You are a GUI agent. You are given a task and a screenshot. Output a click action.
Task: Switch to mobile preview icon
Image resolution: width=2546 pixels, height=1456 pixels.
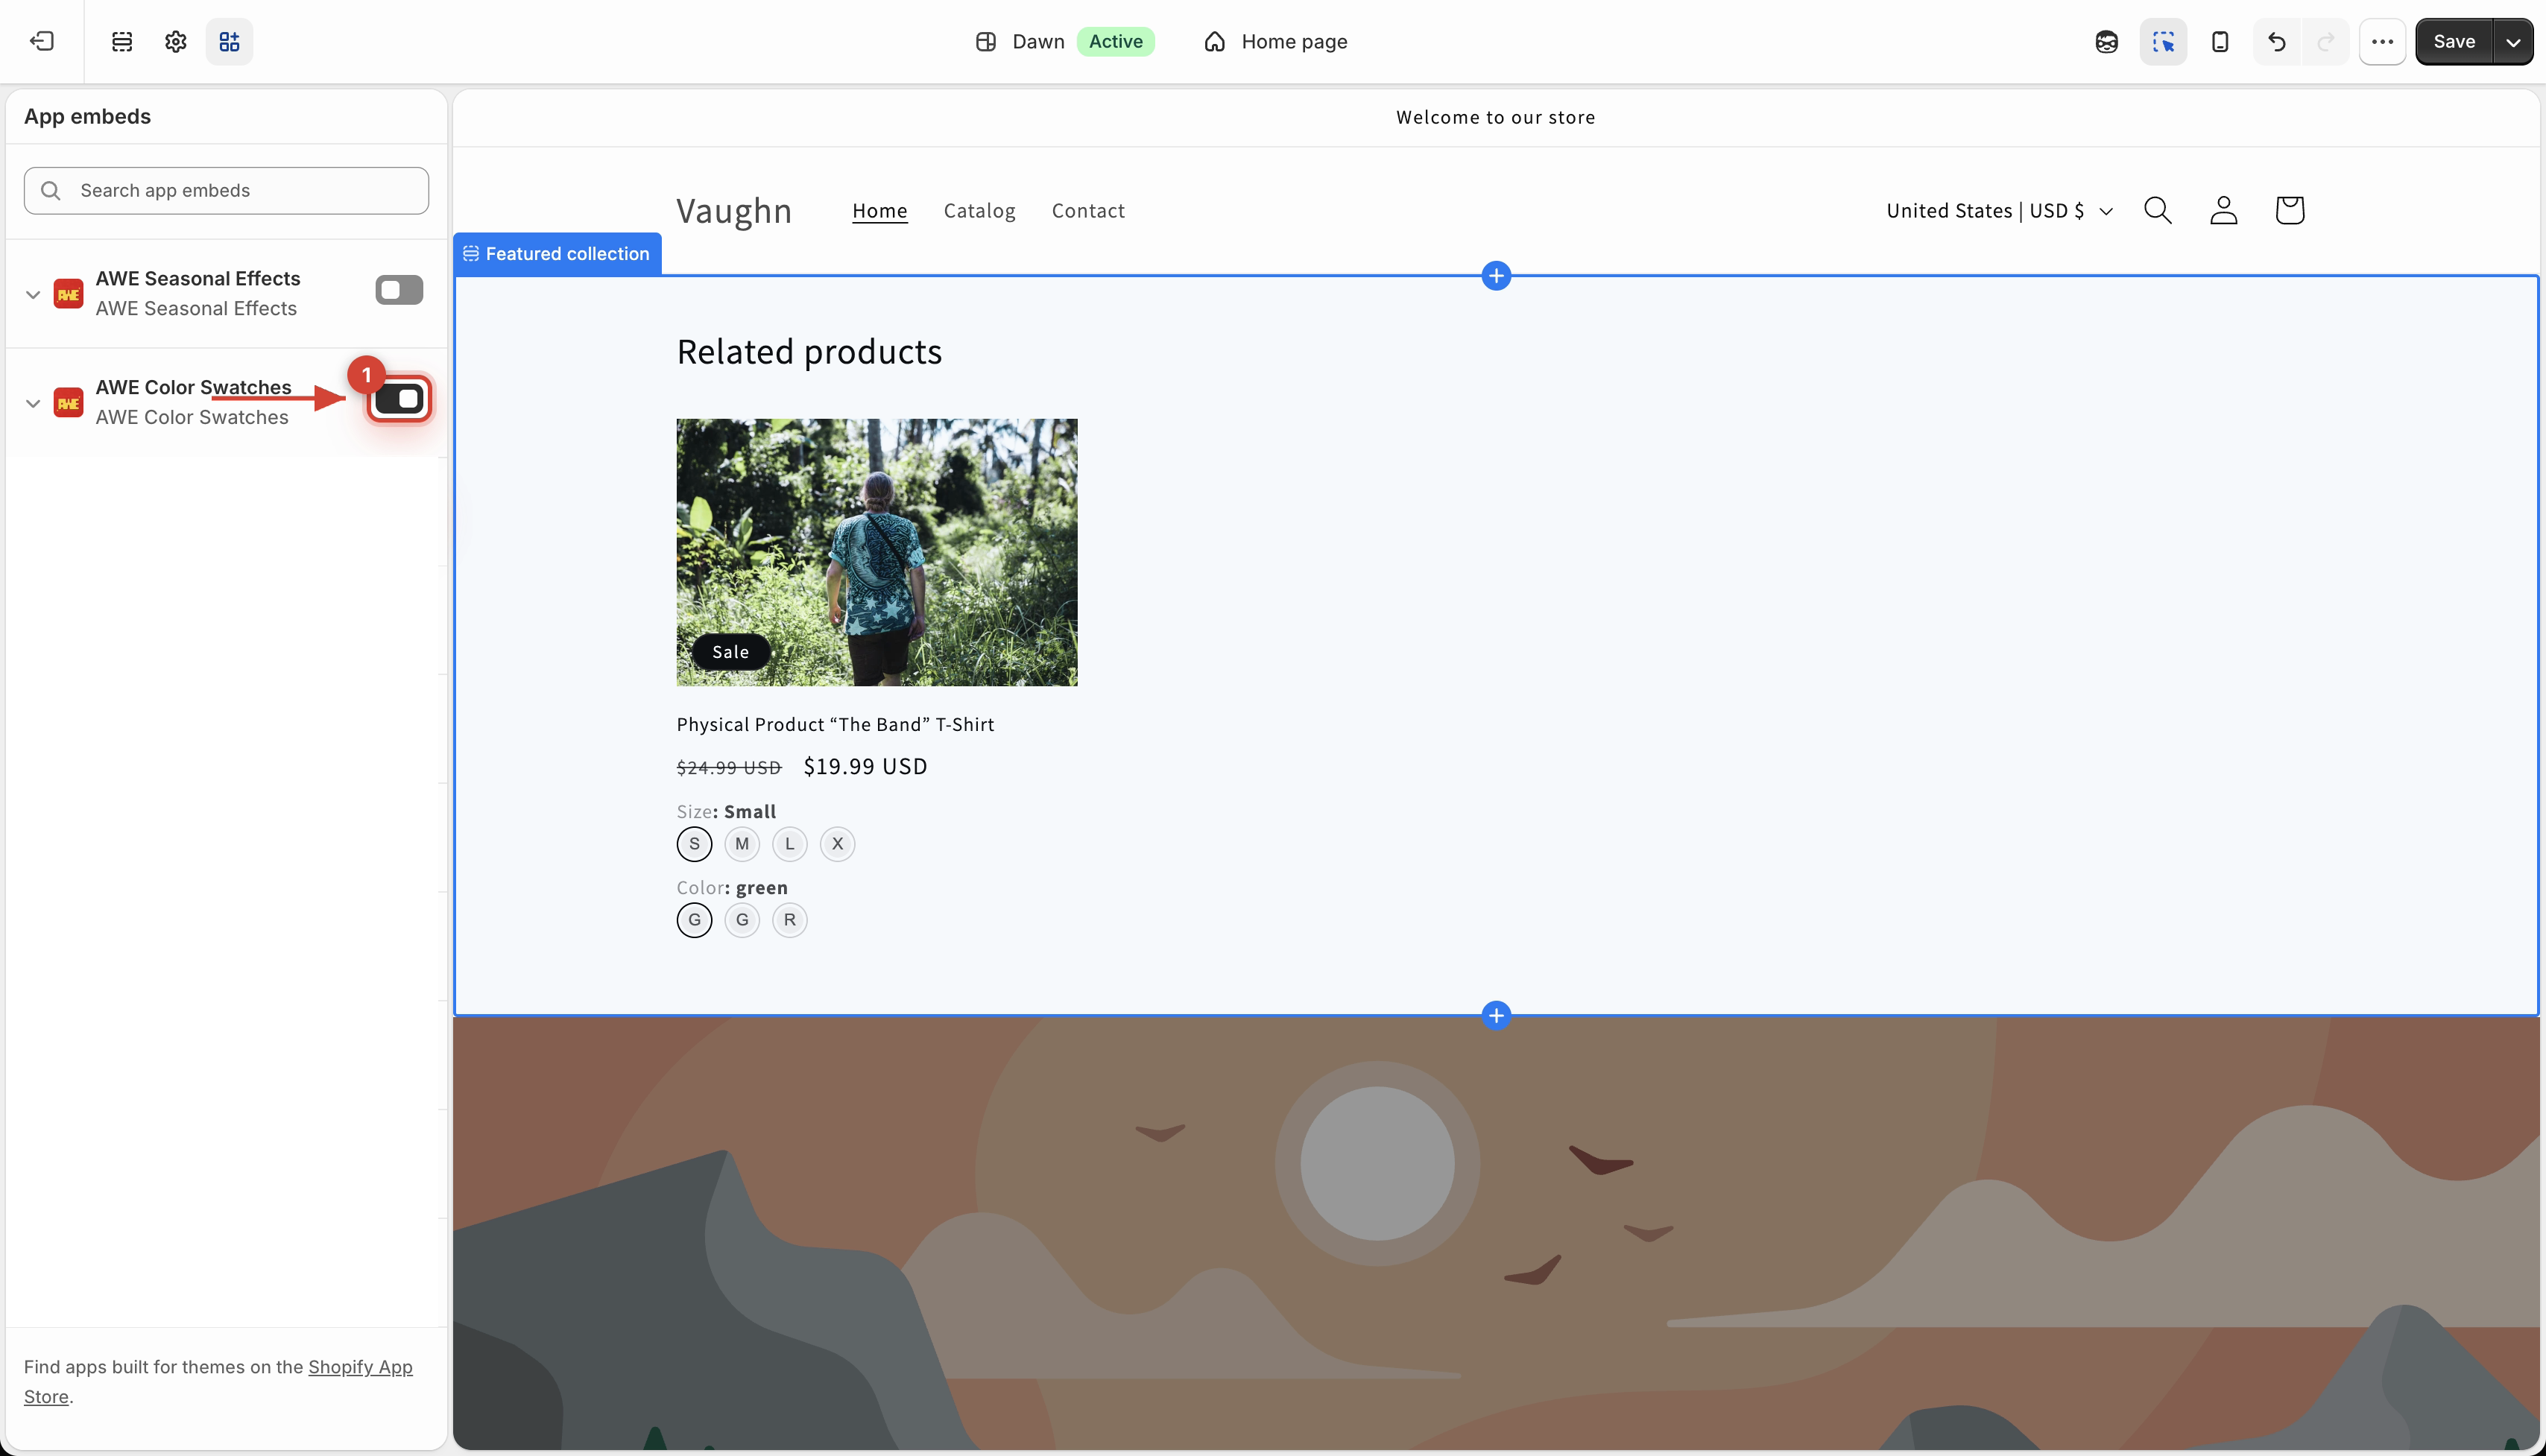[2219, 41]
